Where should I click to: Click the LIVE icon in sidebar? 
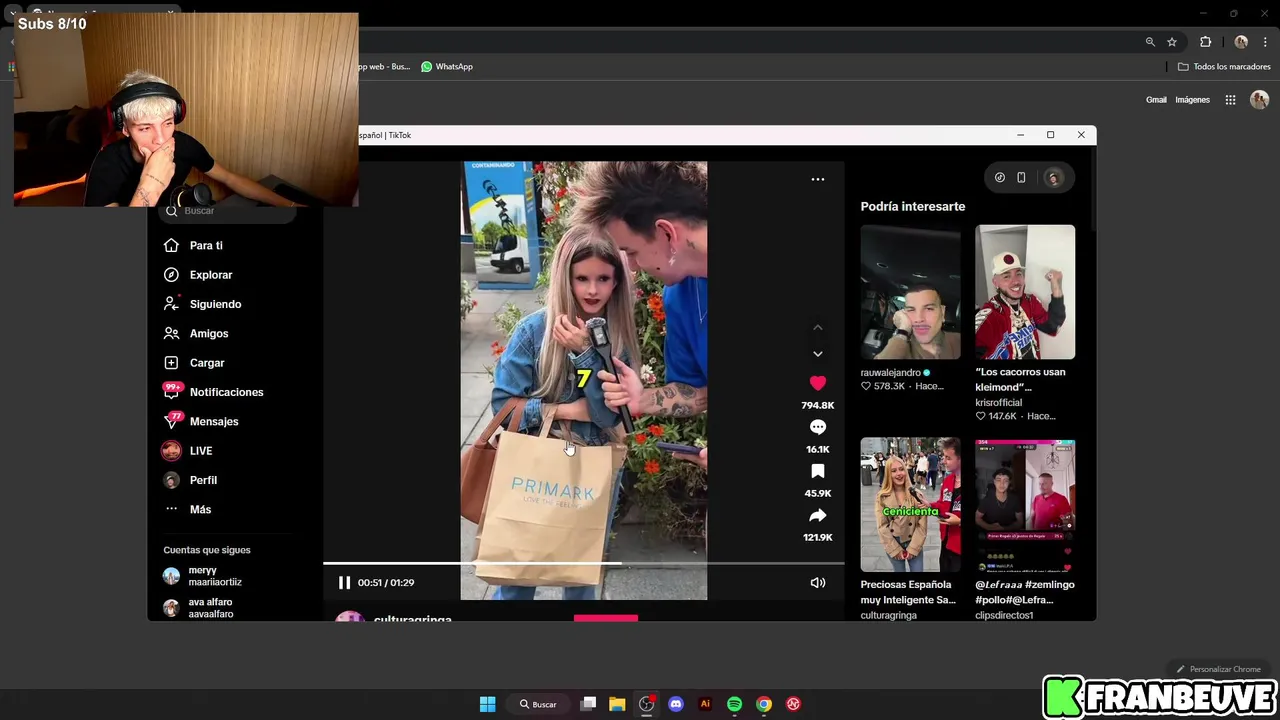172,451
